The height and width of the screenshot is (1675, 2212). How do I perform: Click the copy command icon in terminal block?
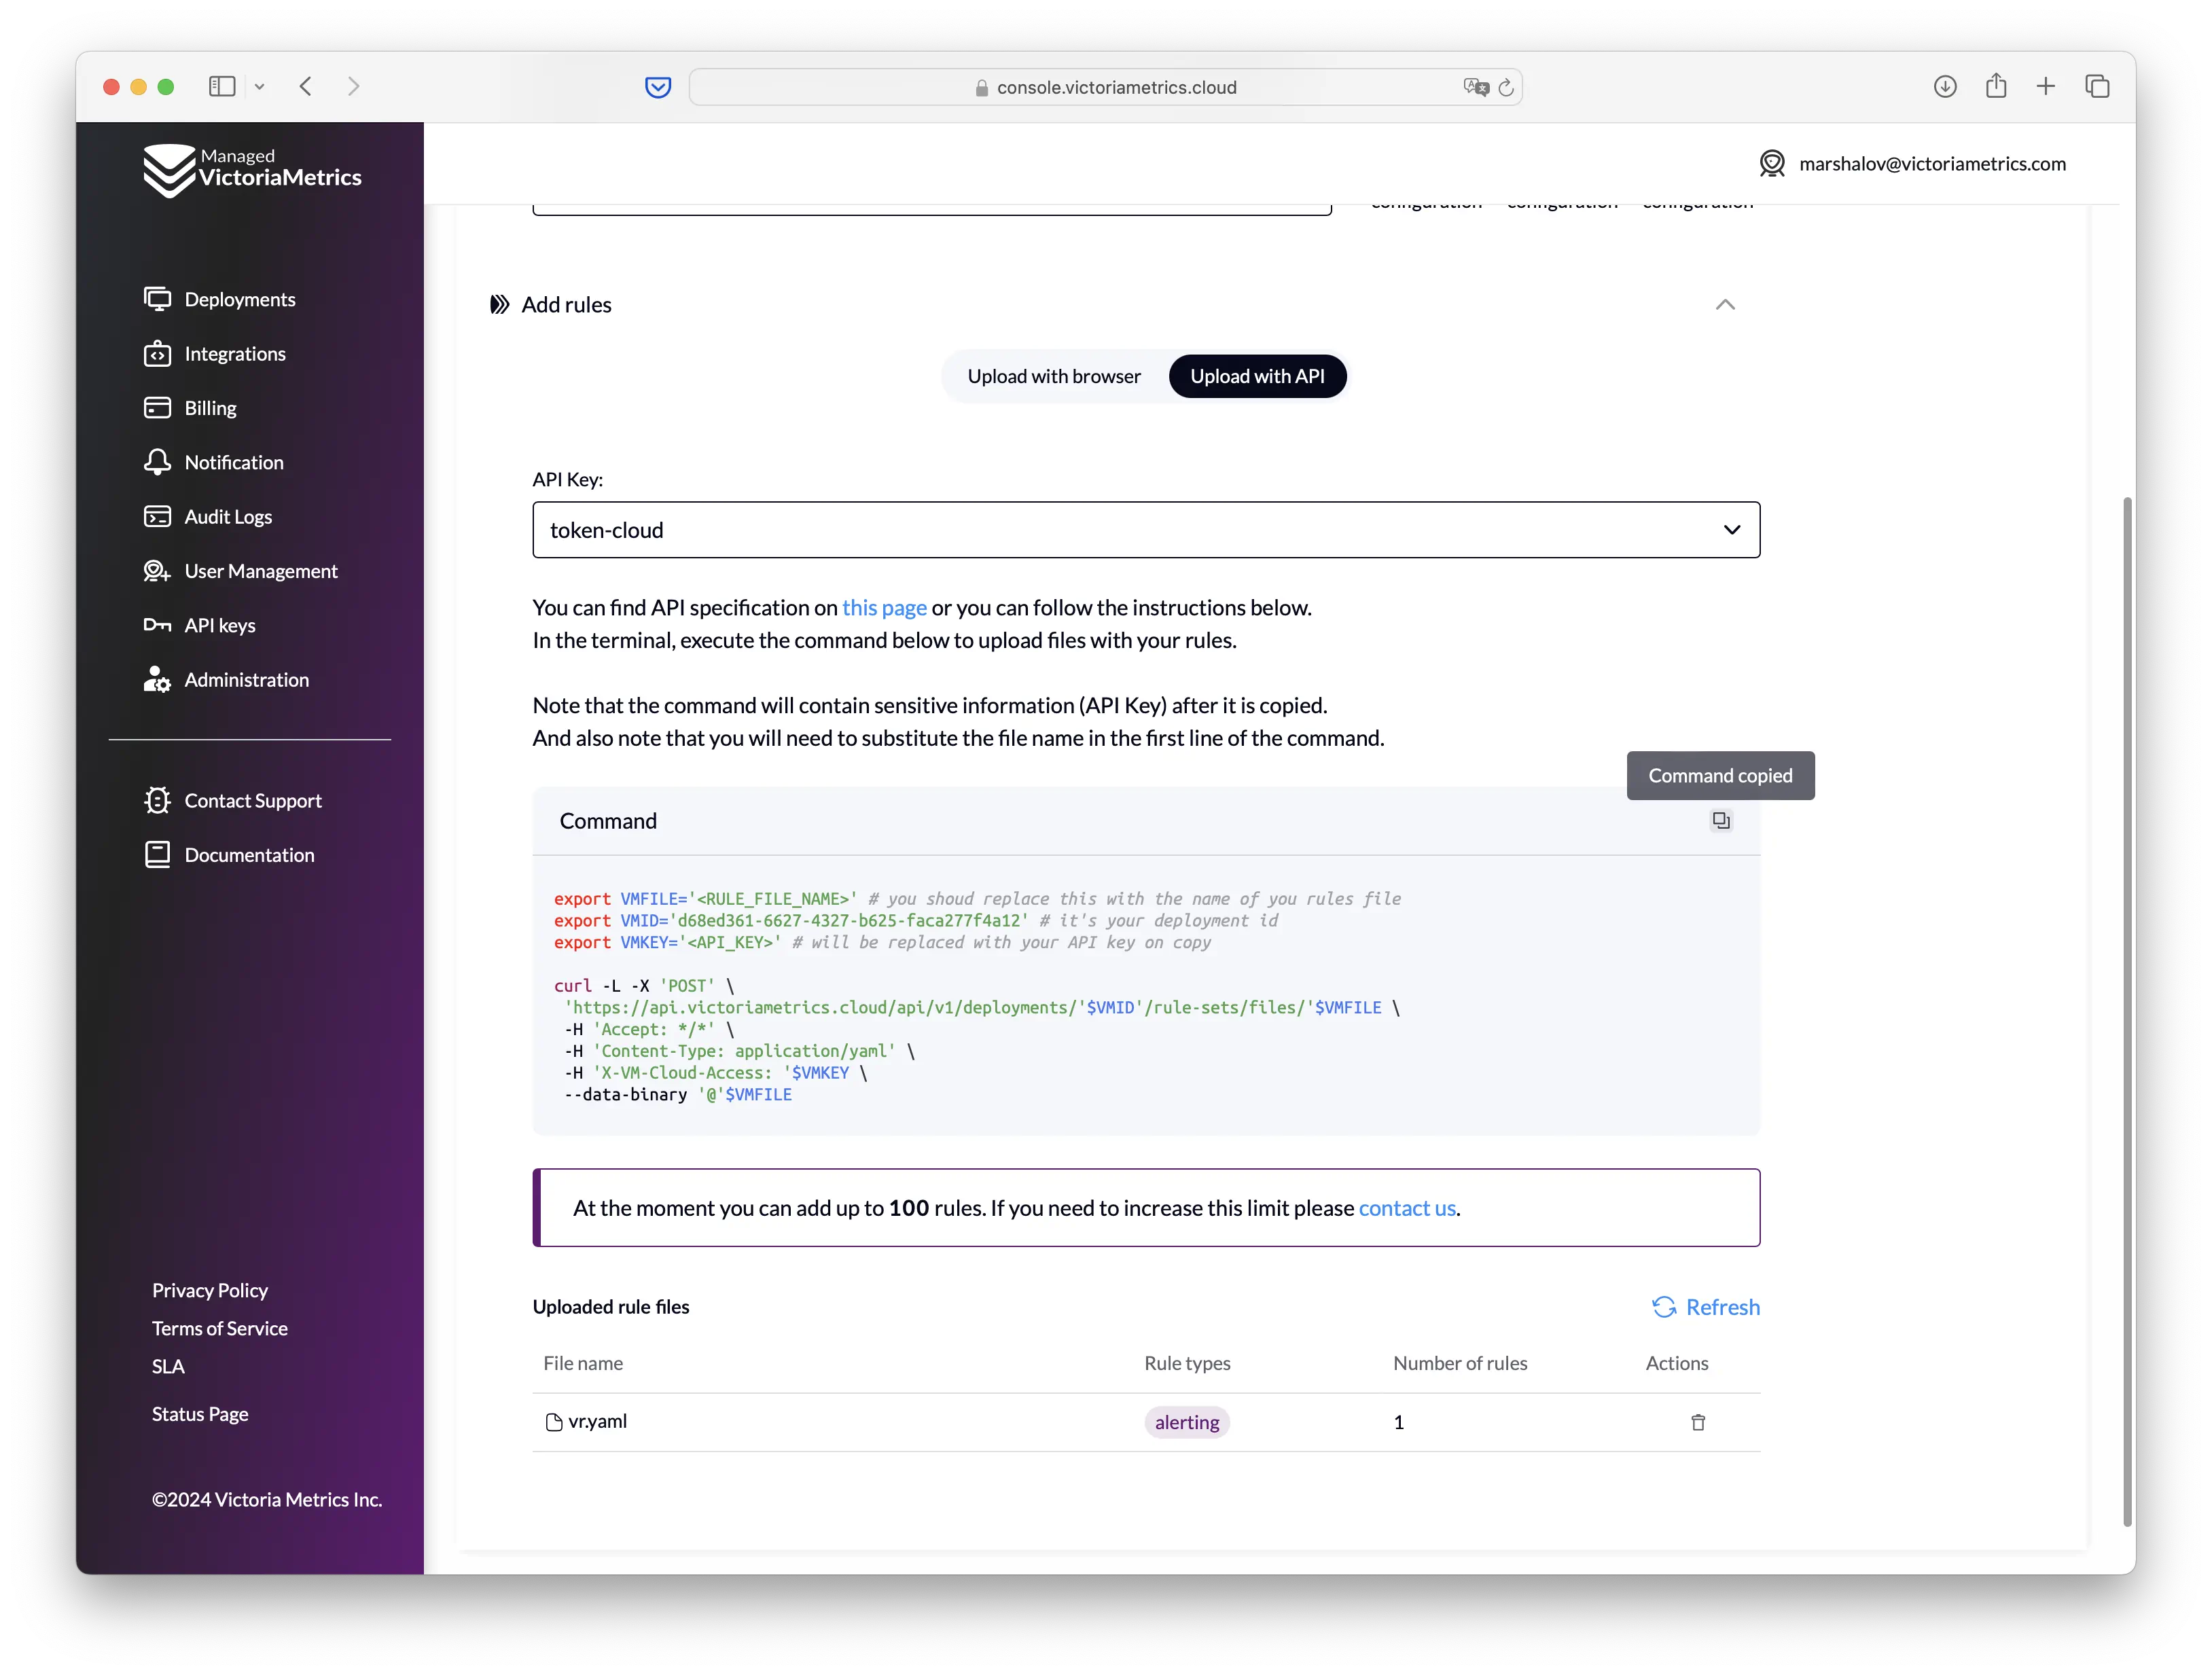click(1721, 820)
